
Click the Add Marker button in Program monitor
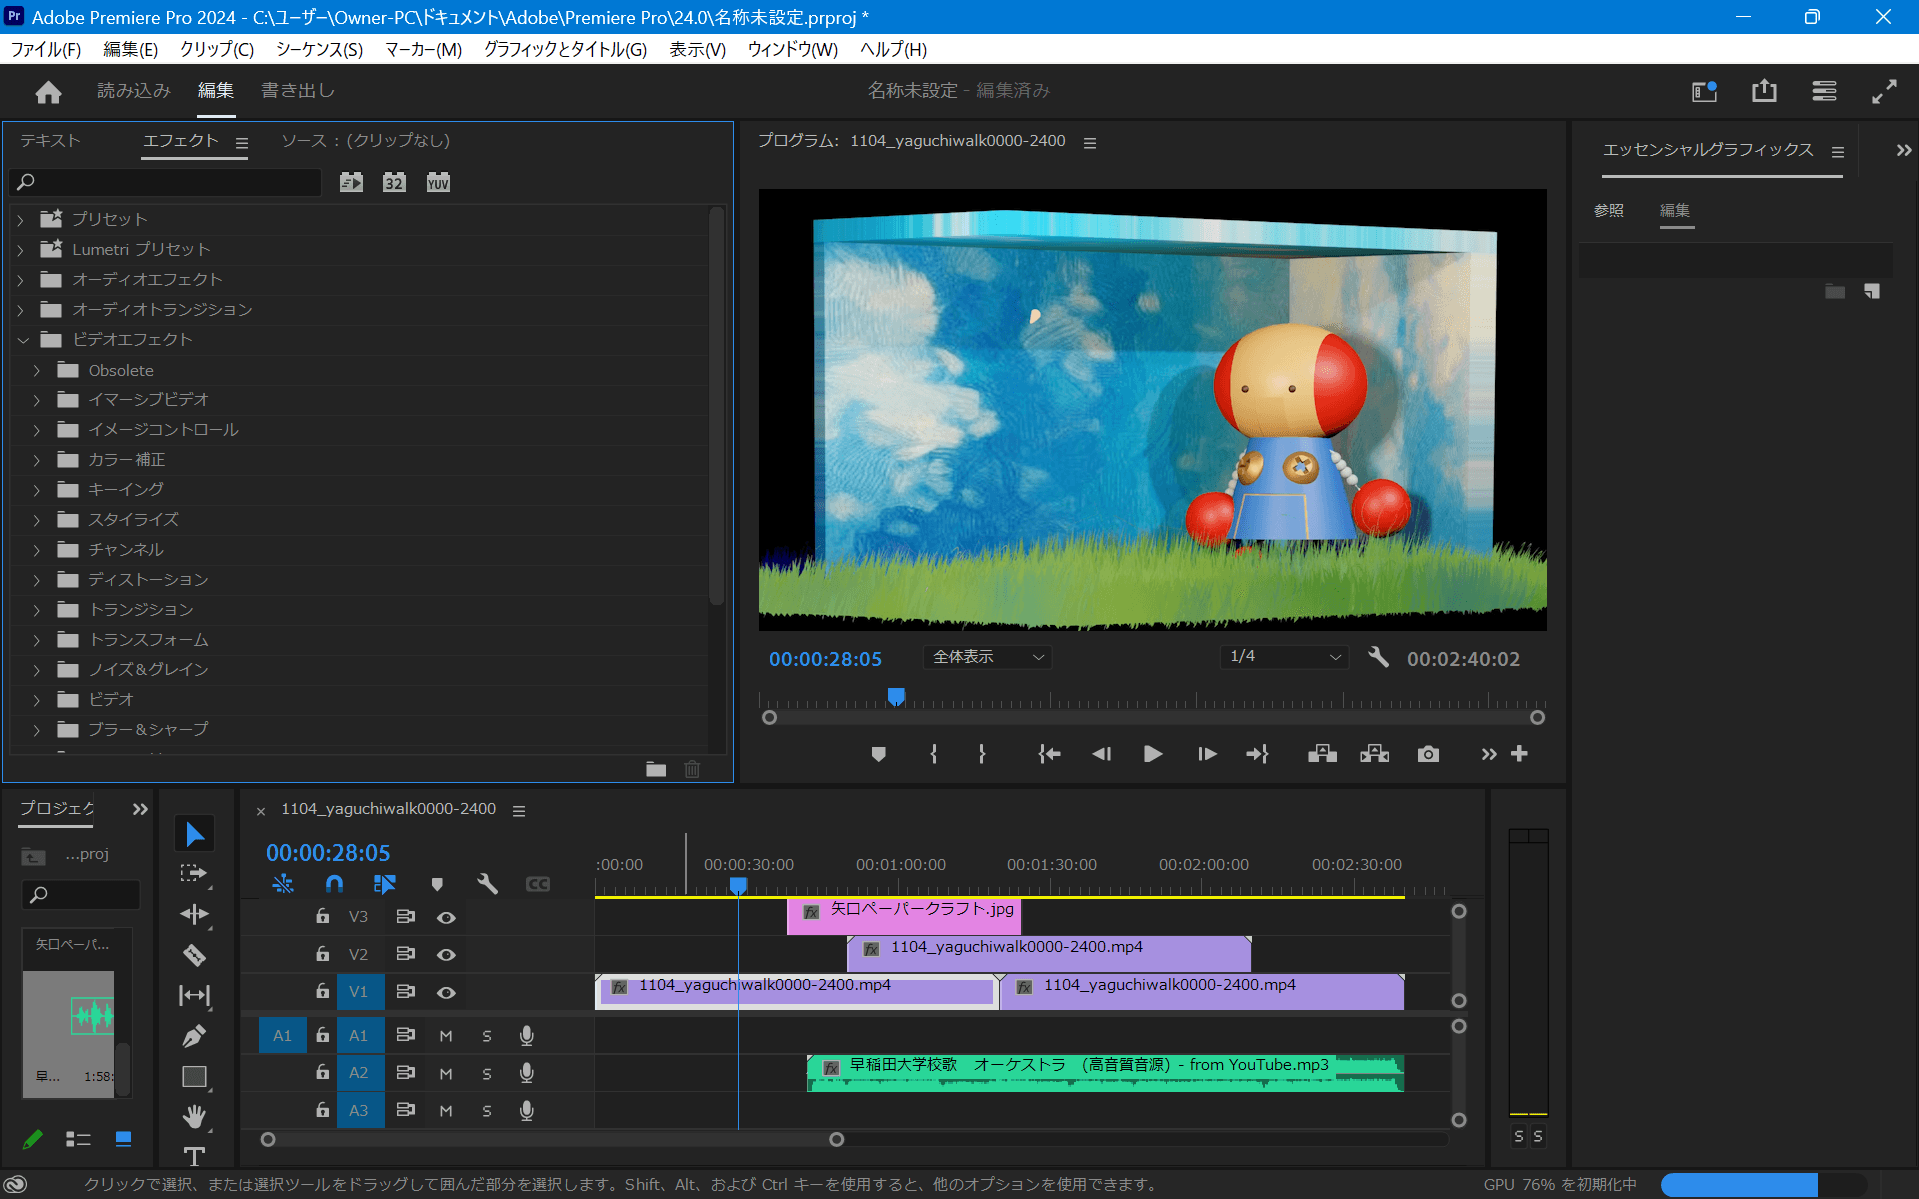(x=878, y=754)
